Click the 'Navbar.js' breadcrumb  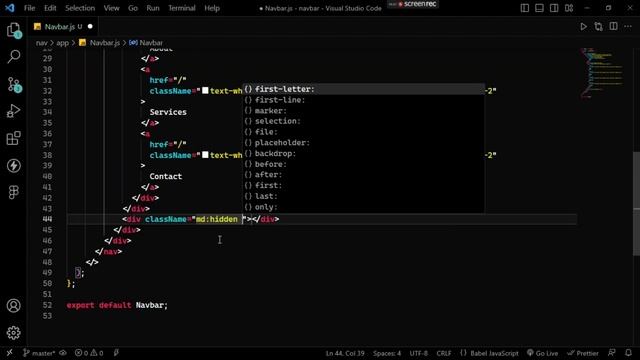pos(104,43)
